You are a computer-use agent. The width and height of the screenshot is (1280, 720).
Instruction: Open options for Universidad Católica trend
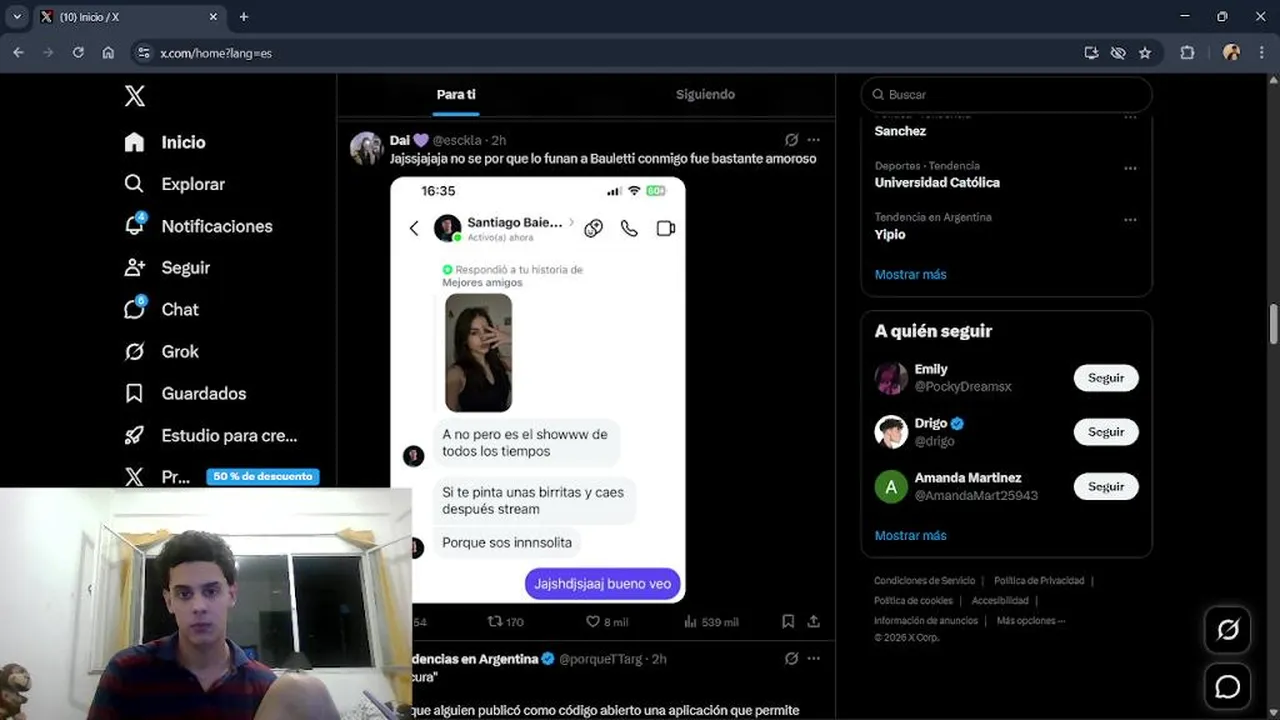[1130, 168]
